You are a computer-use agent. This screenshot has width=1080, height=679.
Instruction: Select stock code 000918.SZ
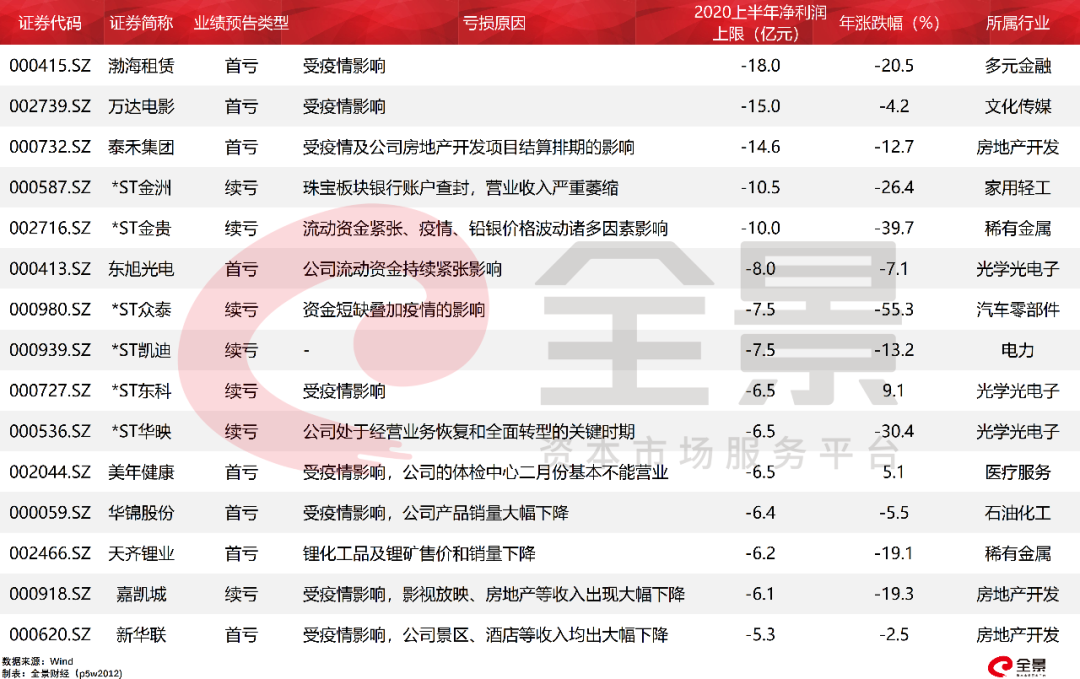(50, 594)
